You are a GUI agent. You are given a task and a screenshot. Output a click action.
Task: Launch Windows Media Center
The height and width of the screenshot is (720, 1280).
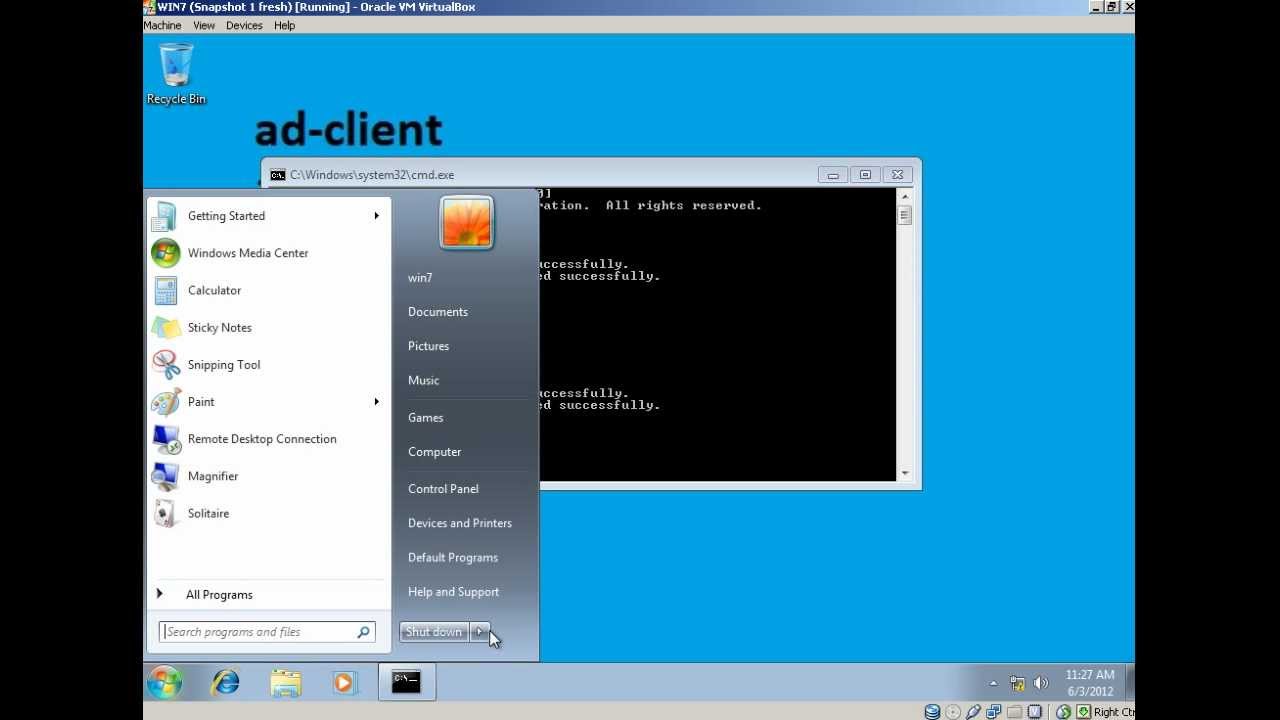tap(267, 253)
